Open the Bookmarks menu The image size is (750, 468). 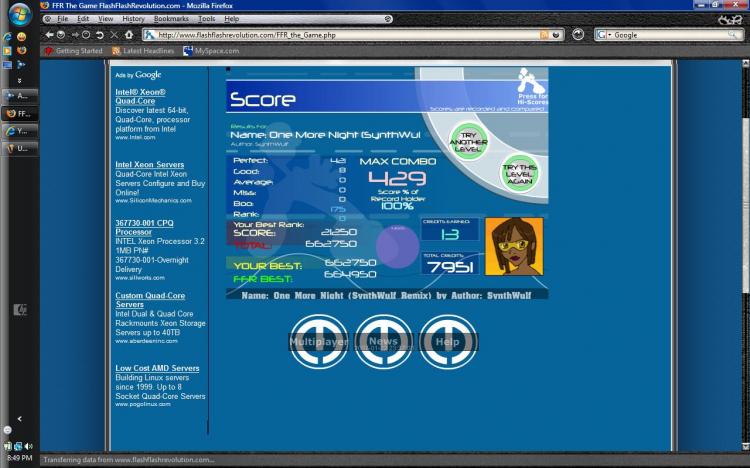(171, 19)
